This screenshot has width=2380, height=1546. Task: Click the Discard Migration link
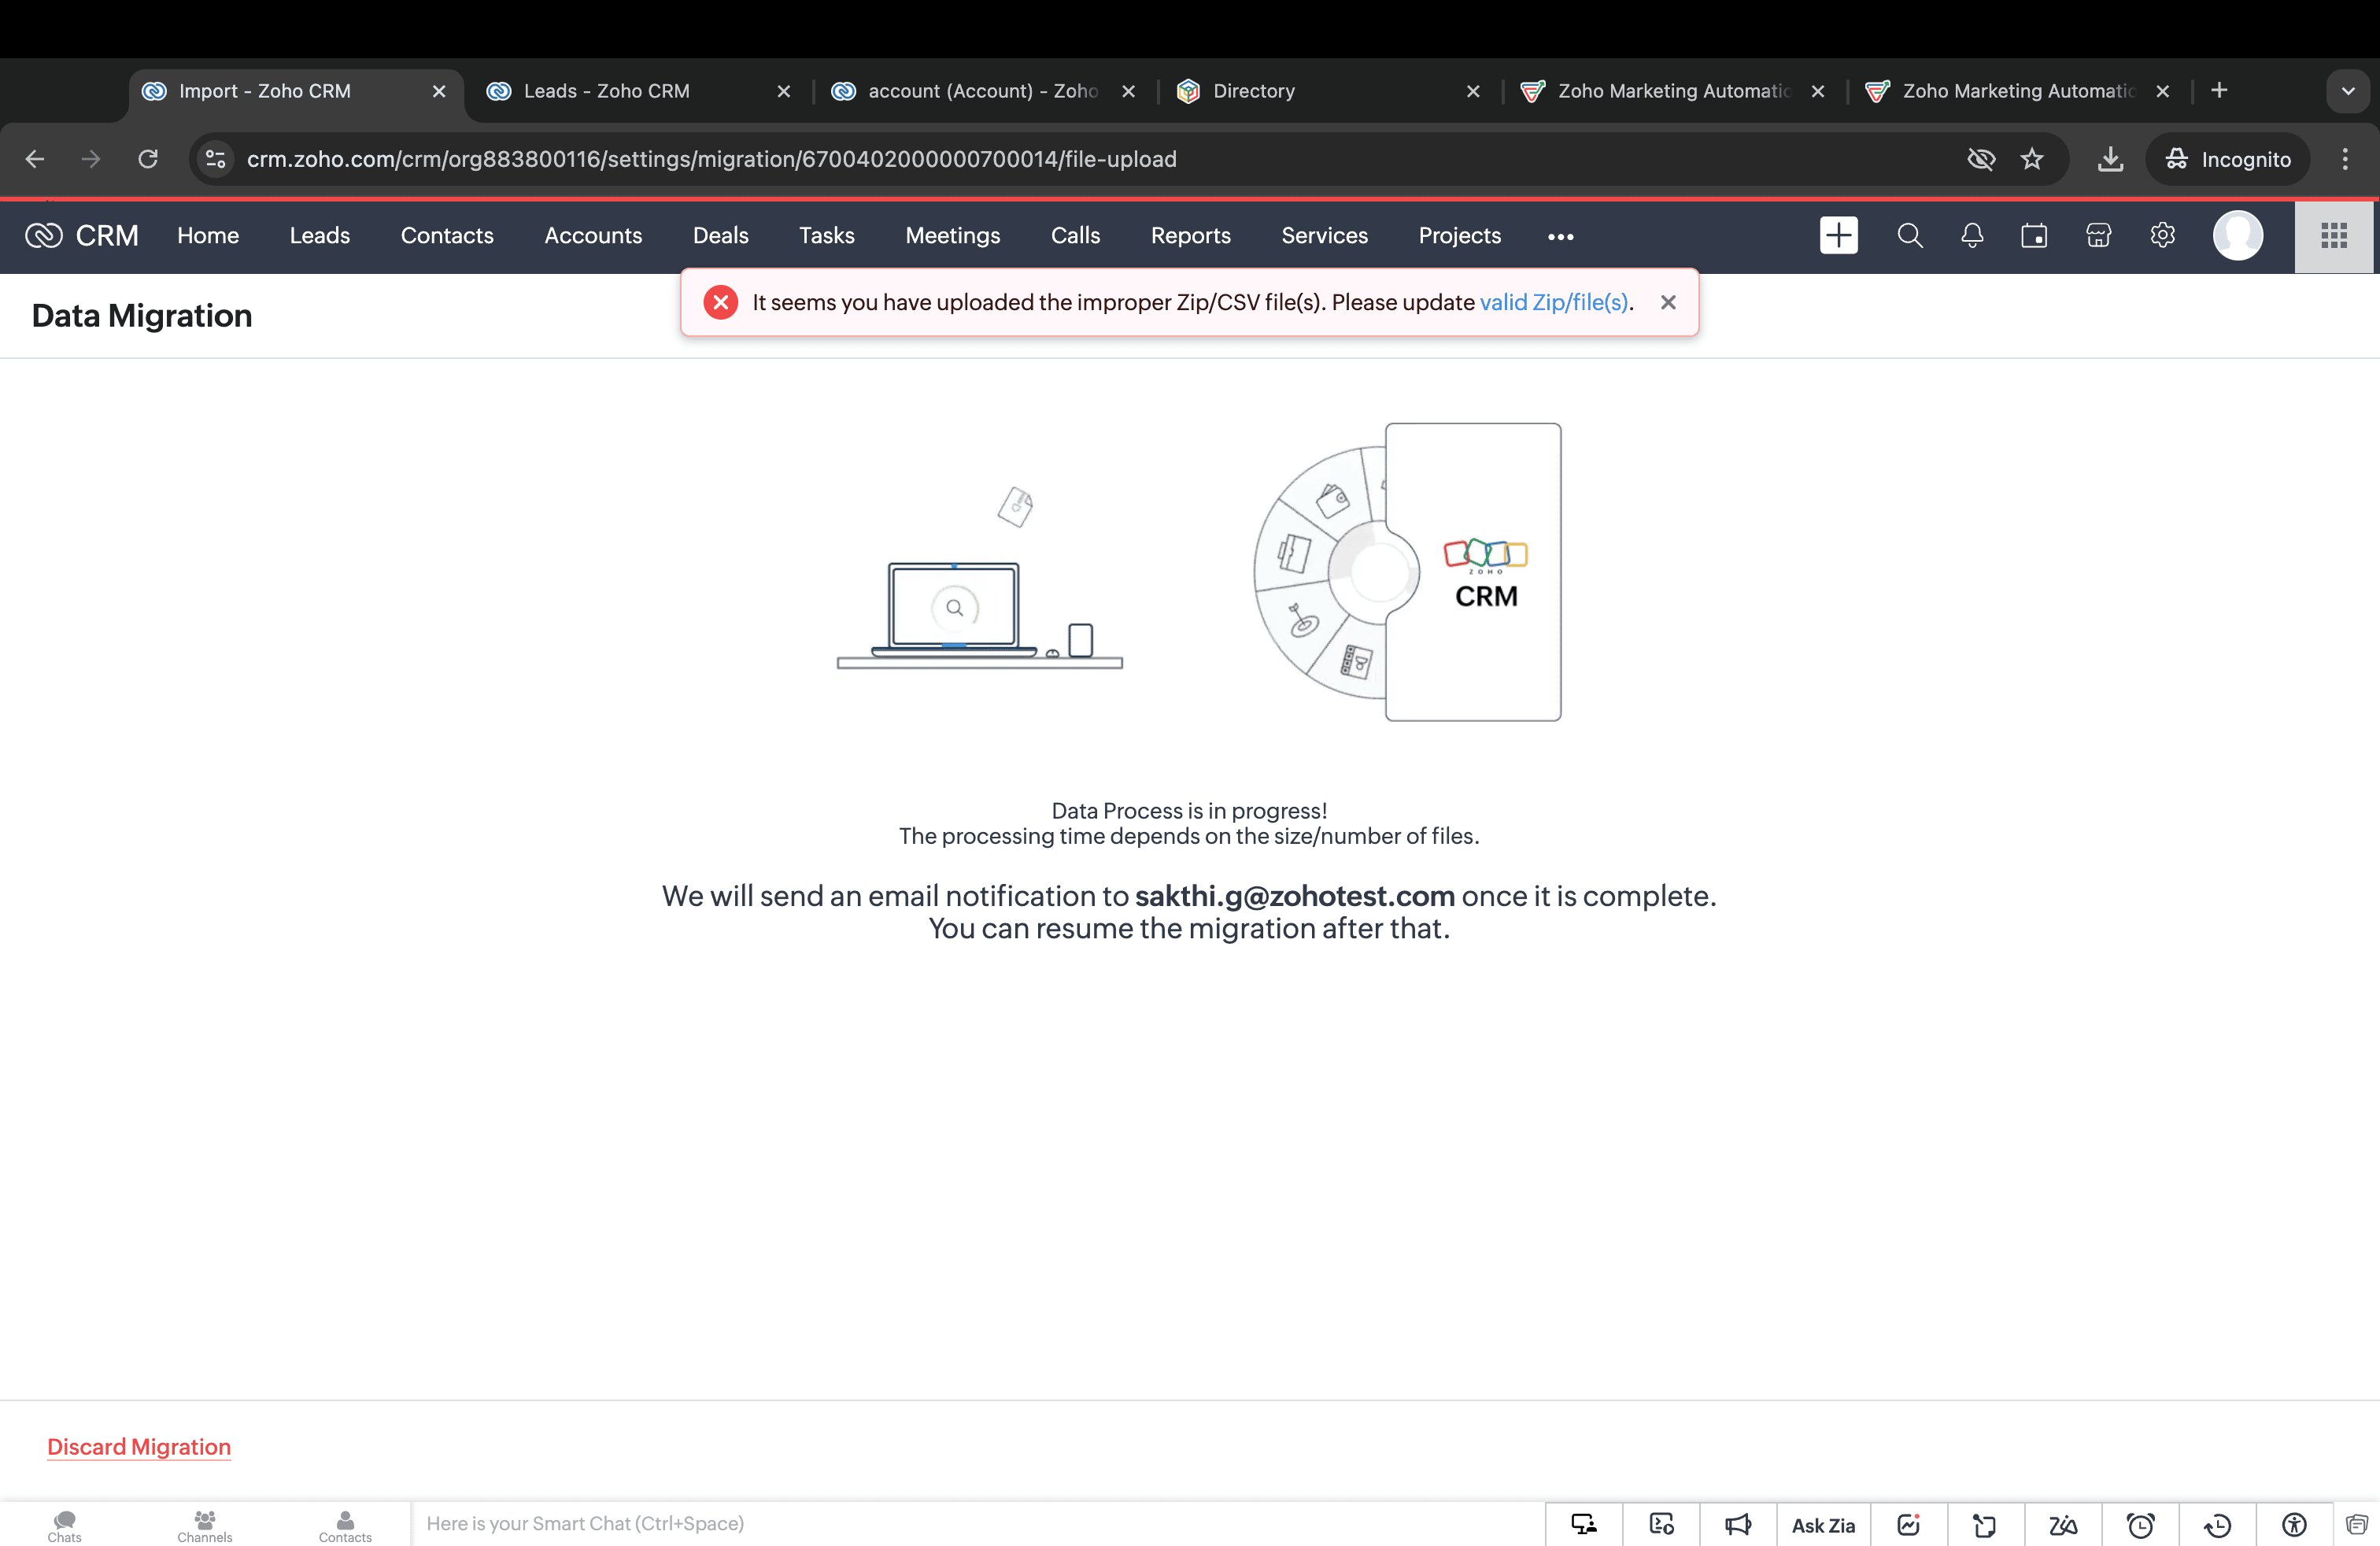pyautogui.click(x=139, y=1446)
